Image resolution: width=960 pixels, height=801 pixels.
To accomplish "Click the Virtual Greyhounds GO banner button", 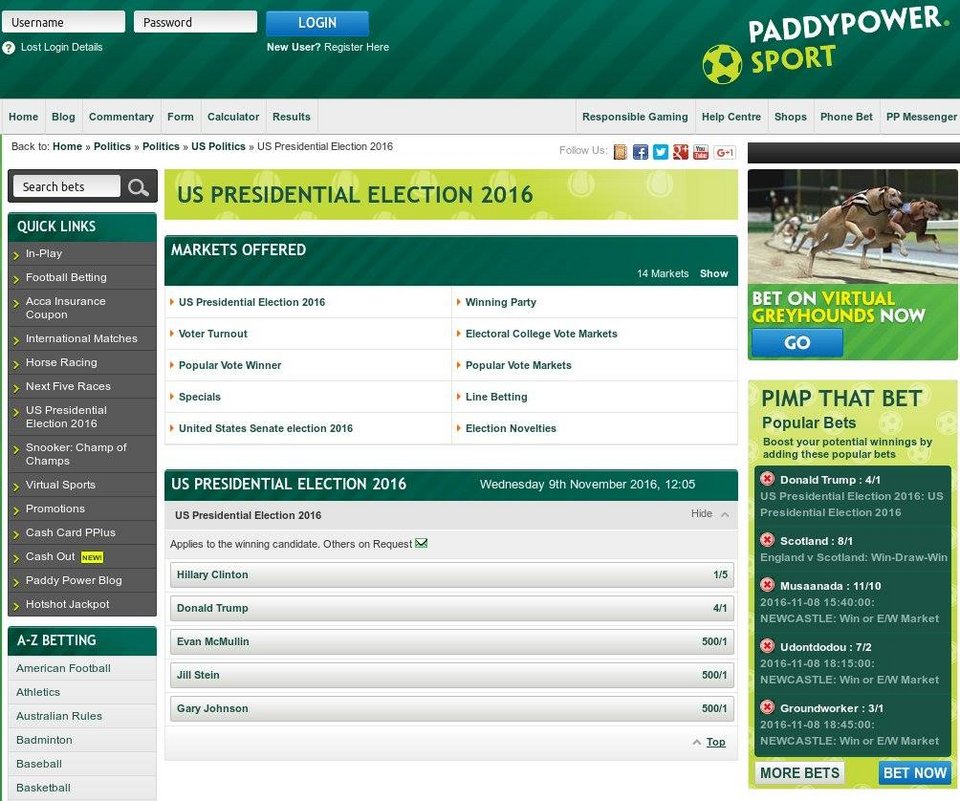I will coord(797,343).
